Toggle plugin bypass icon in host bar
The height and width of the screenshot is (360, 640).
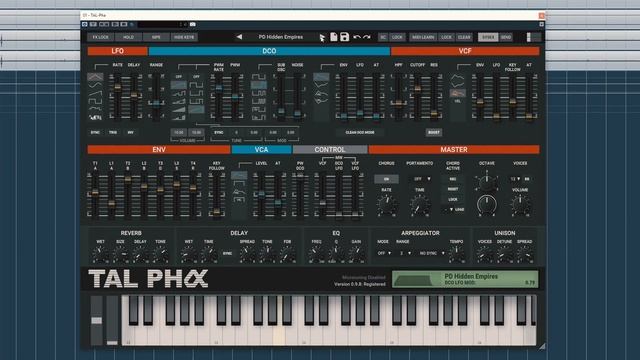click(85, 24)
